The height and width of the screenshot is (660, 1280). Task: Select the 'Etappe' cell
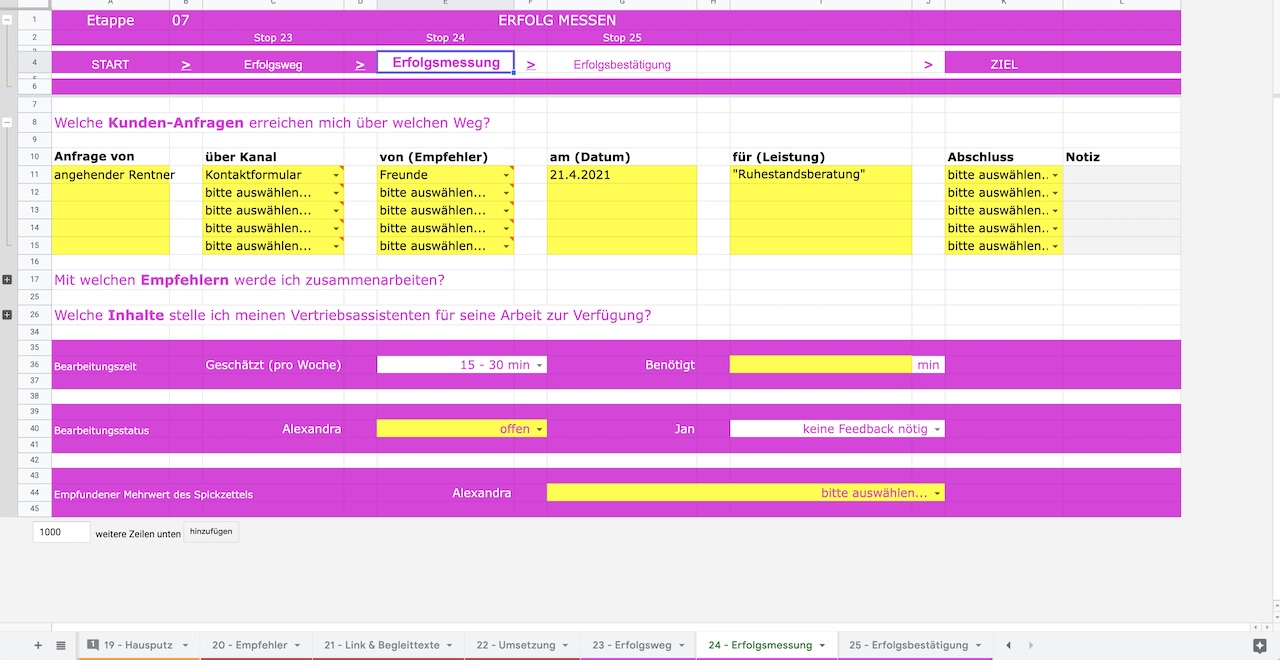[x=111, y=20]
